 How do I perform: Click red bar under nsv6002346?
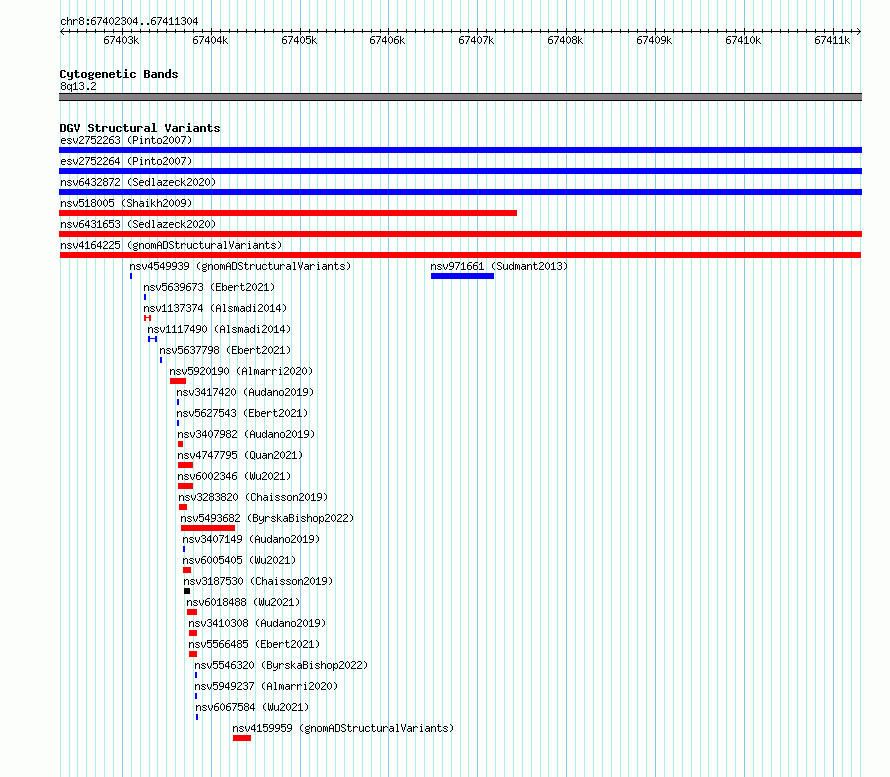185,486
